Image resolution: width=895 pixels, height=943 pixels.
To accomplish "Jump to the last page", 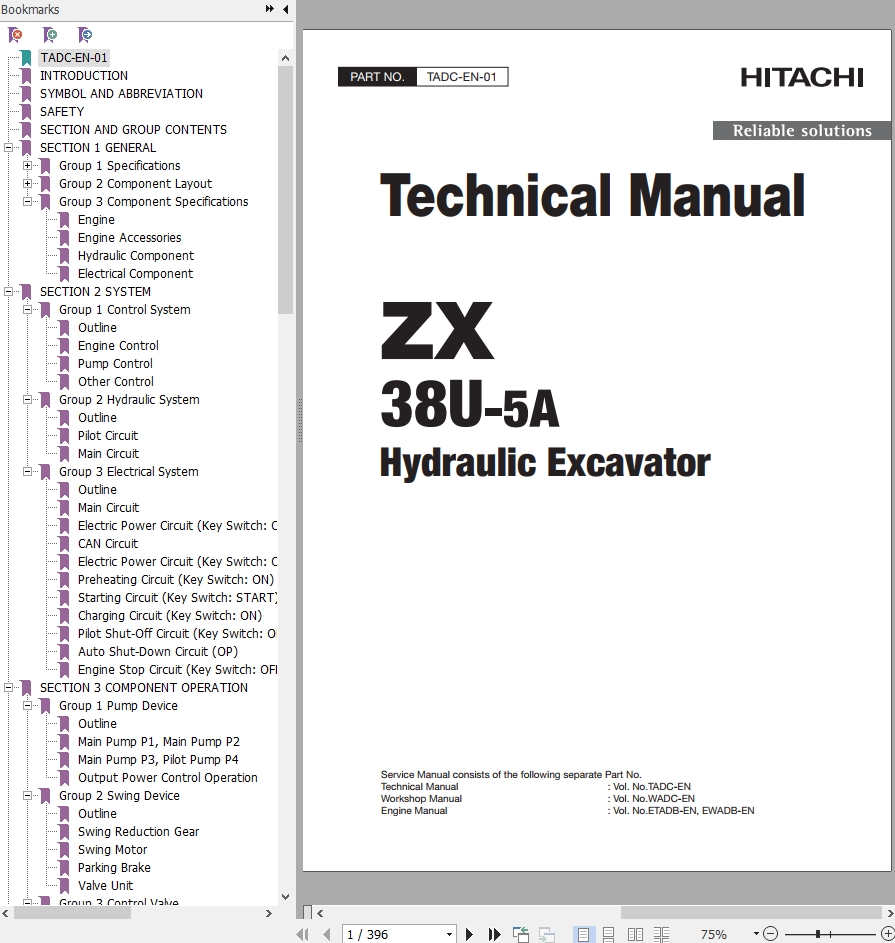I will coord(494,934).
